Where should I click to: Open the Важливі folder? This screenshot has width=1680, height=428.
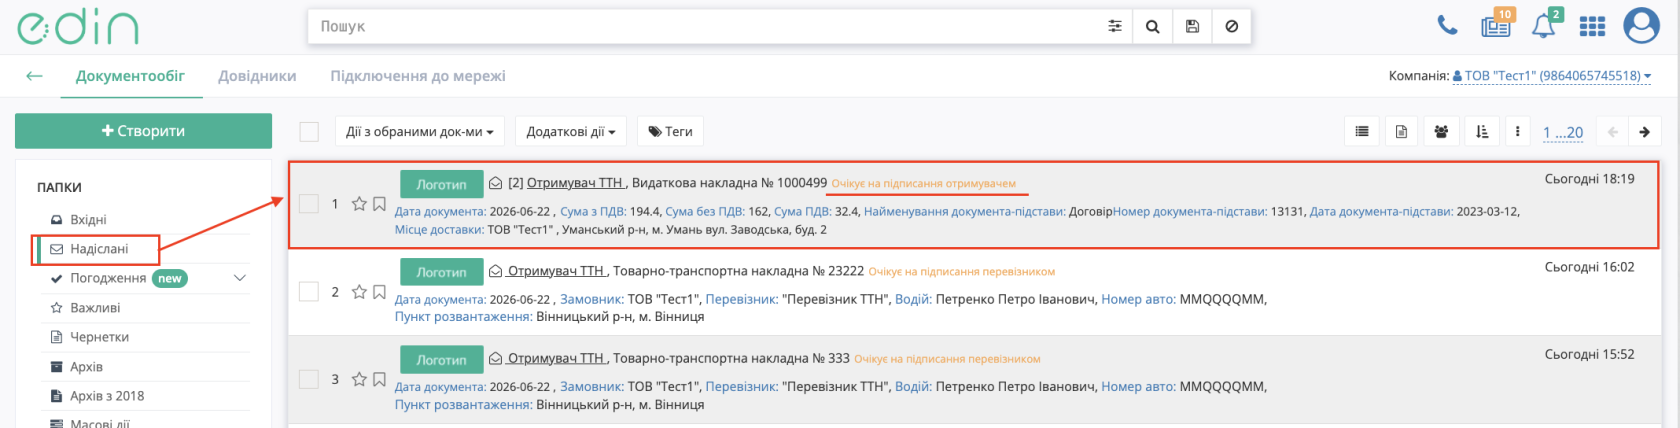[x=95, y=308]
